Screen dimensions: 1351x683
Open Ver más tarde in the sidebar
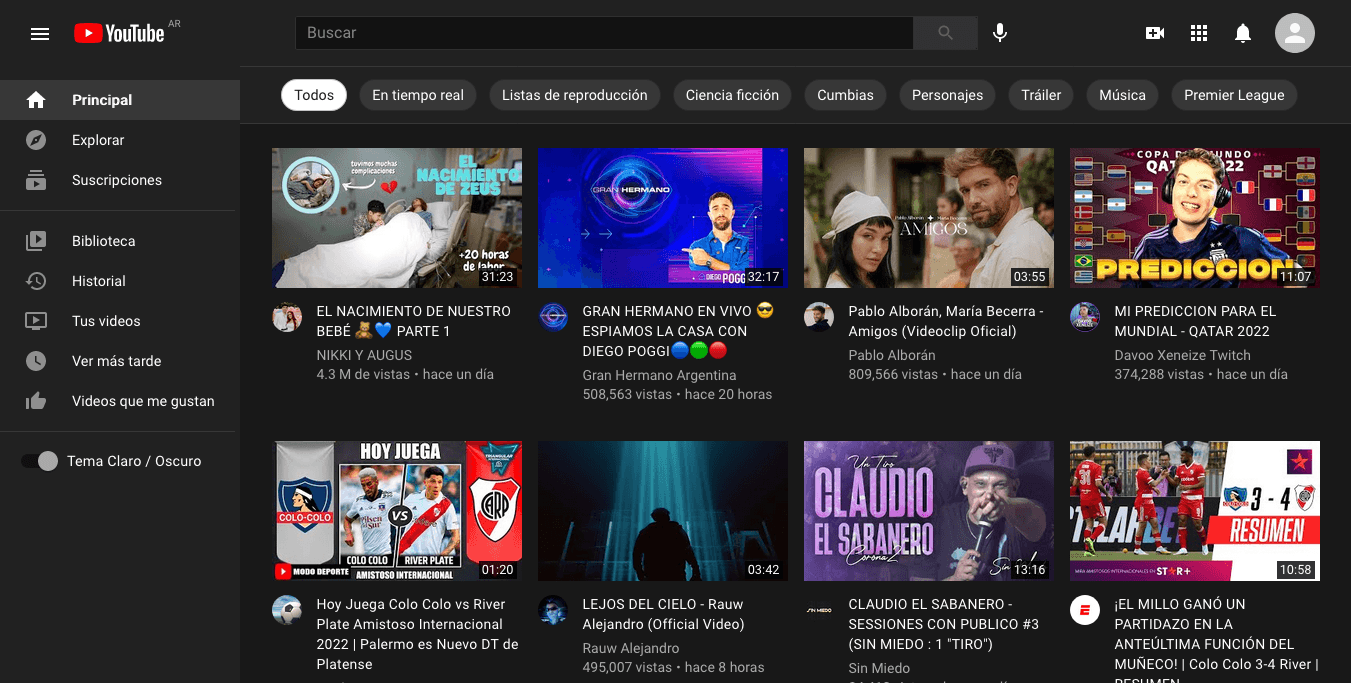(x=120, y=361)
